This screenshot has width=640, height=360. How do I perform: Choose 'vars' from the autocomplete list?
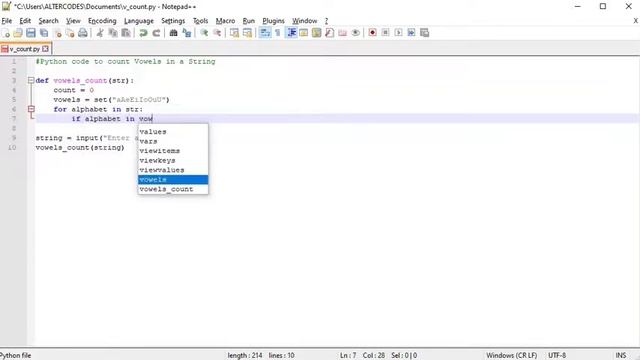[173, 141]
